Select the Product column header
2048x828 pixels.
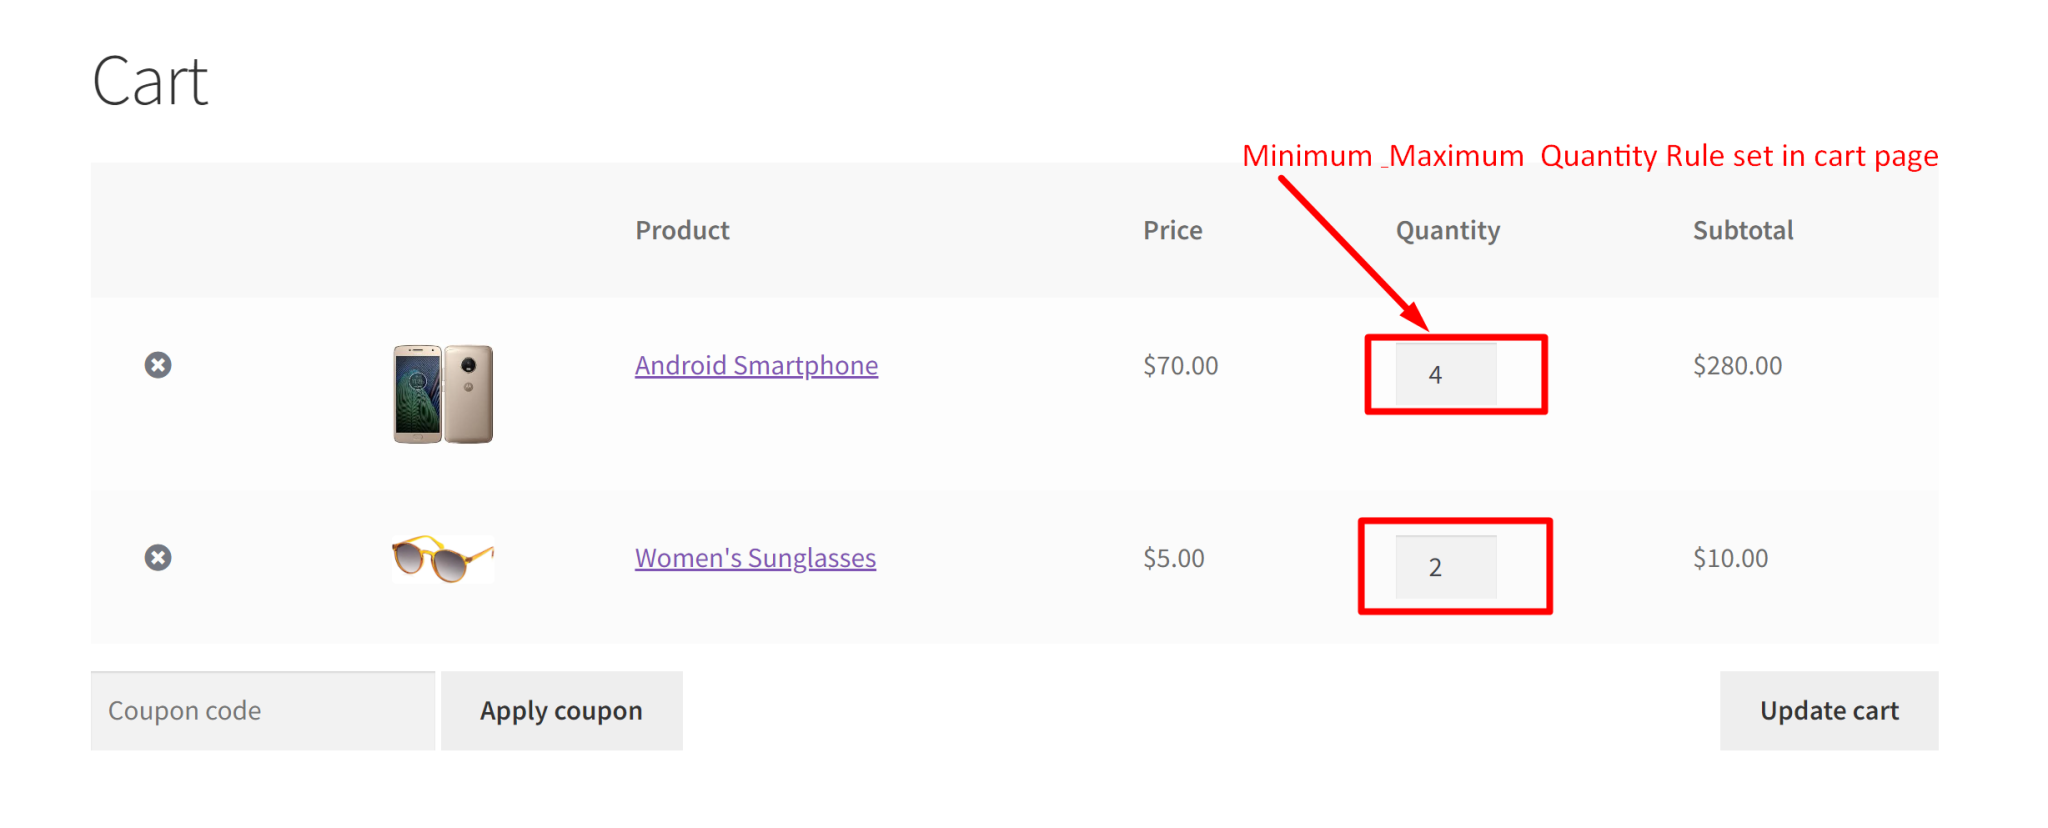pyautogui.click(x=682, y=230)
